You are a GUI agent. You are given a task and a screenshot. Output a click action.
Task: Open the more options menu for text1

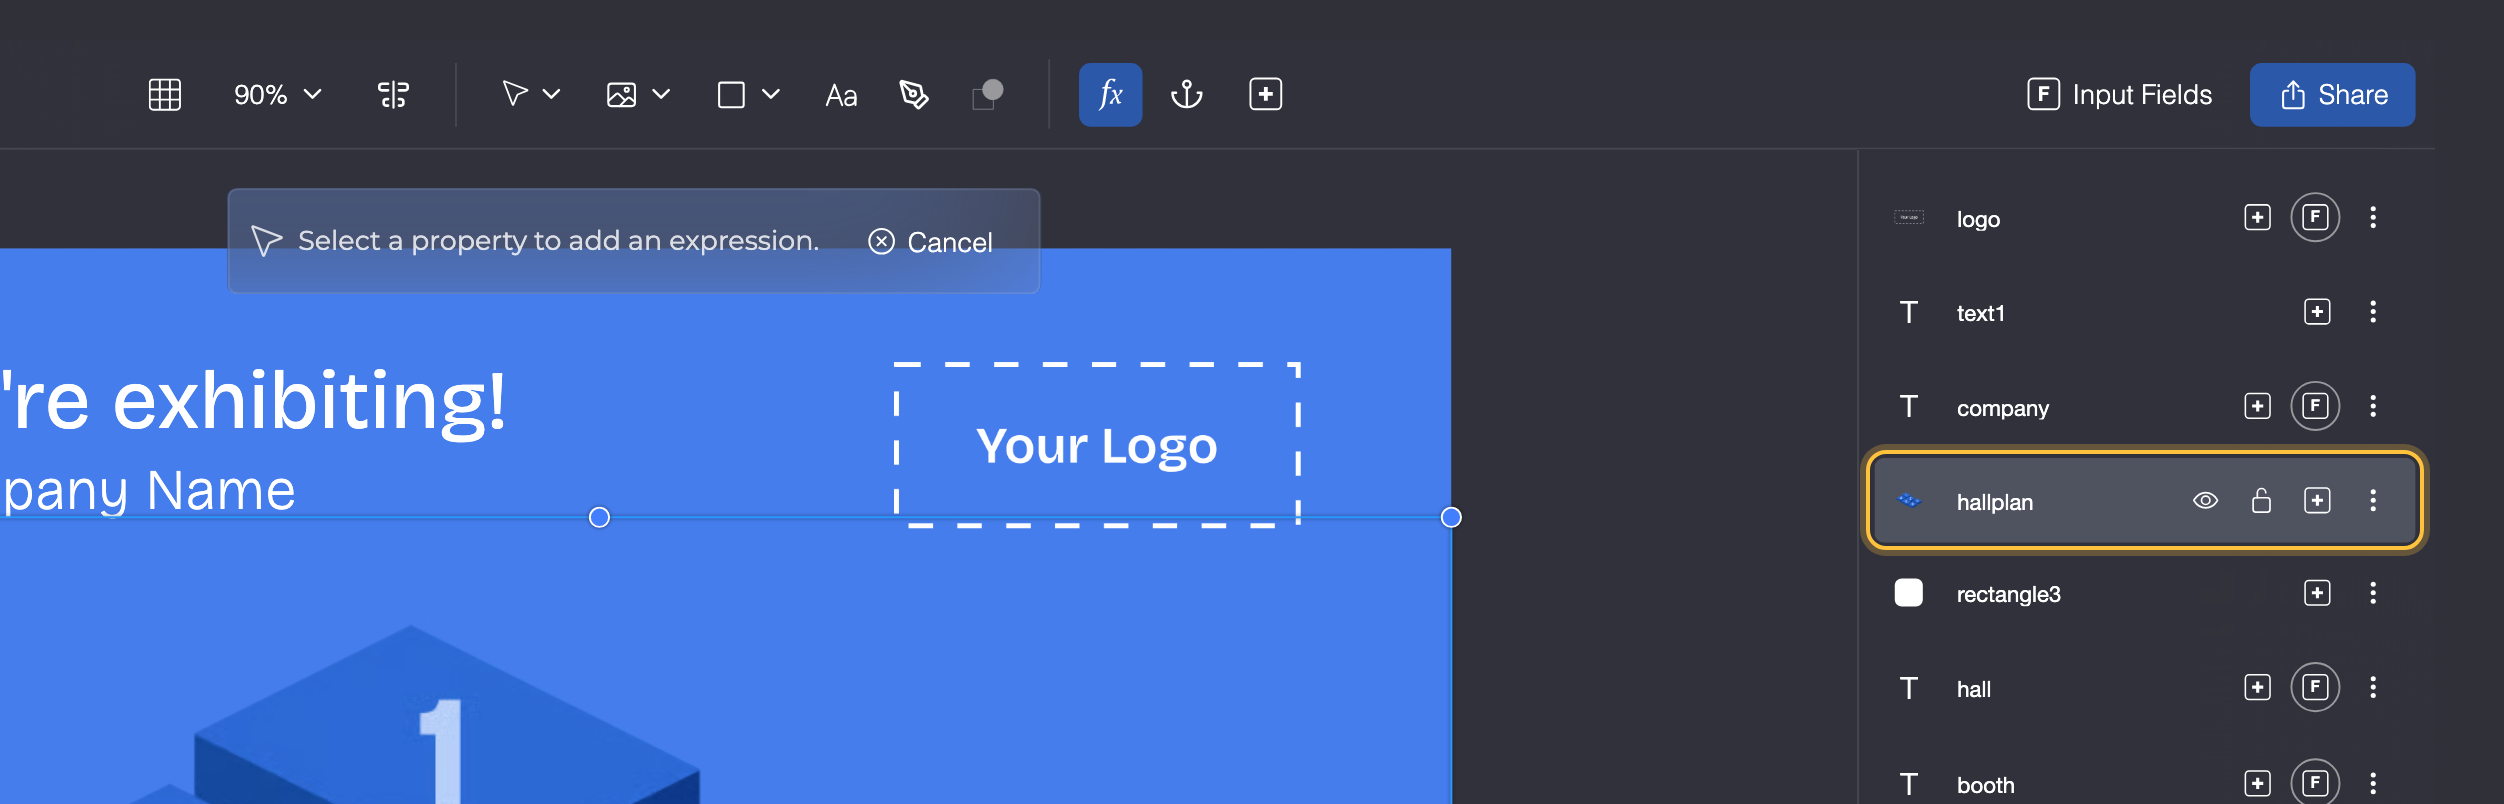pos(2373,311)
